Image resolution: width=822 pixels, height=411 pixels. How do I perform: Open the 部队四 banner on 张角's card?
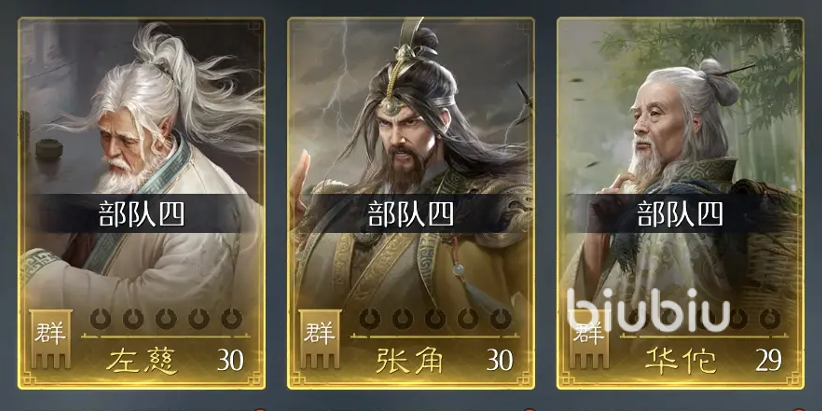click(411, 213)
